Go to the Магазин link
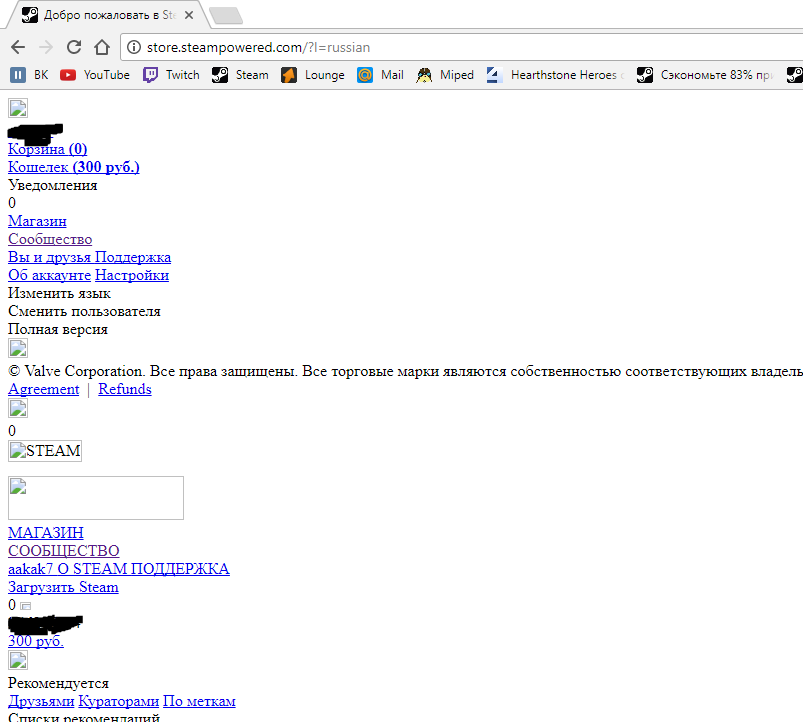 point(37,221)
